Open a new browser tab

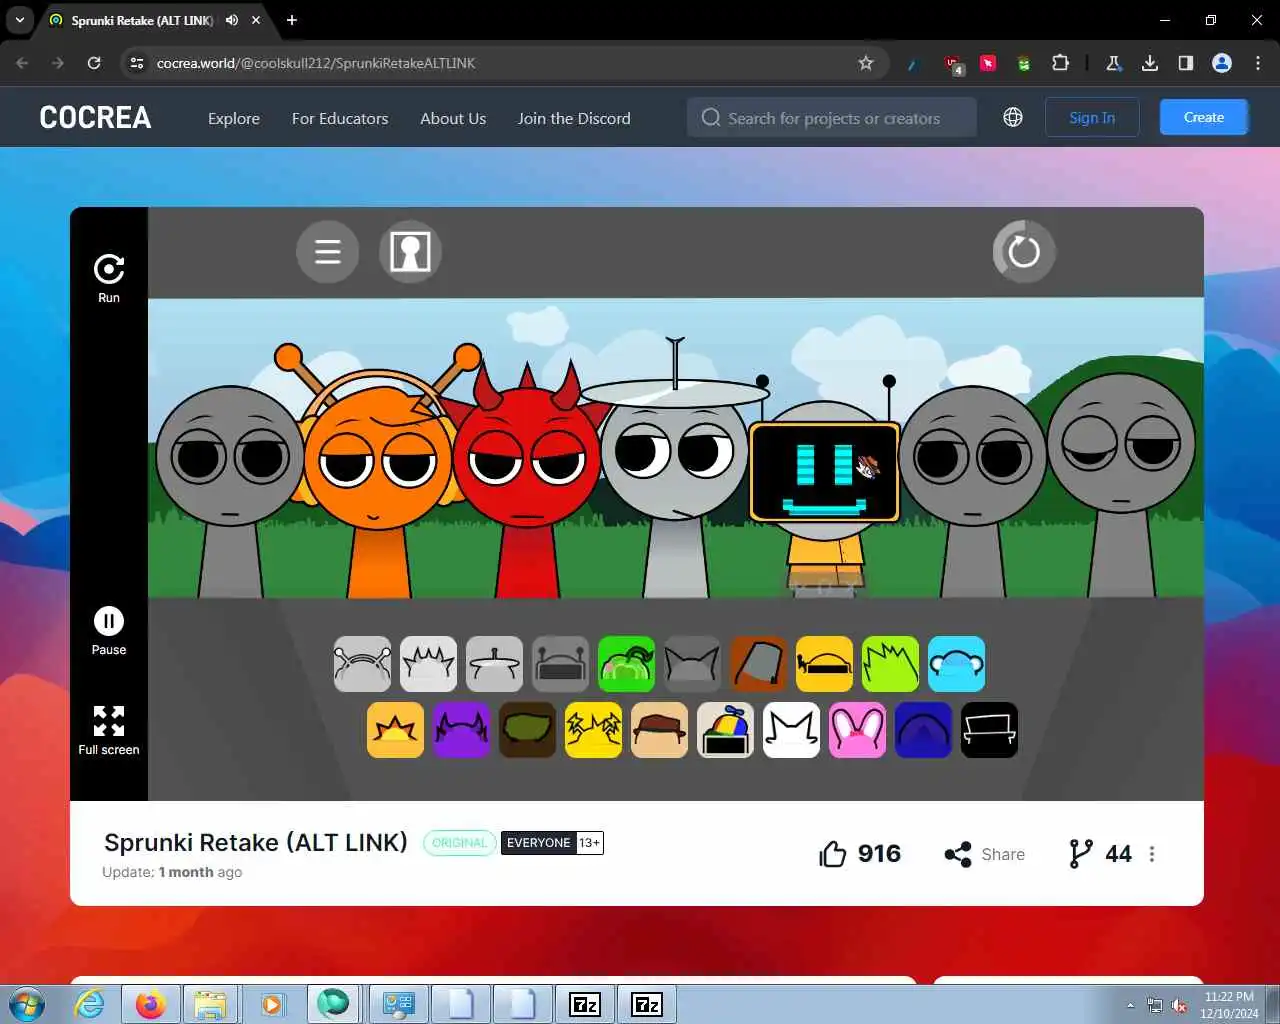[x=292, y=20]
